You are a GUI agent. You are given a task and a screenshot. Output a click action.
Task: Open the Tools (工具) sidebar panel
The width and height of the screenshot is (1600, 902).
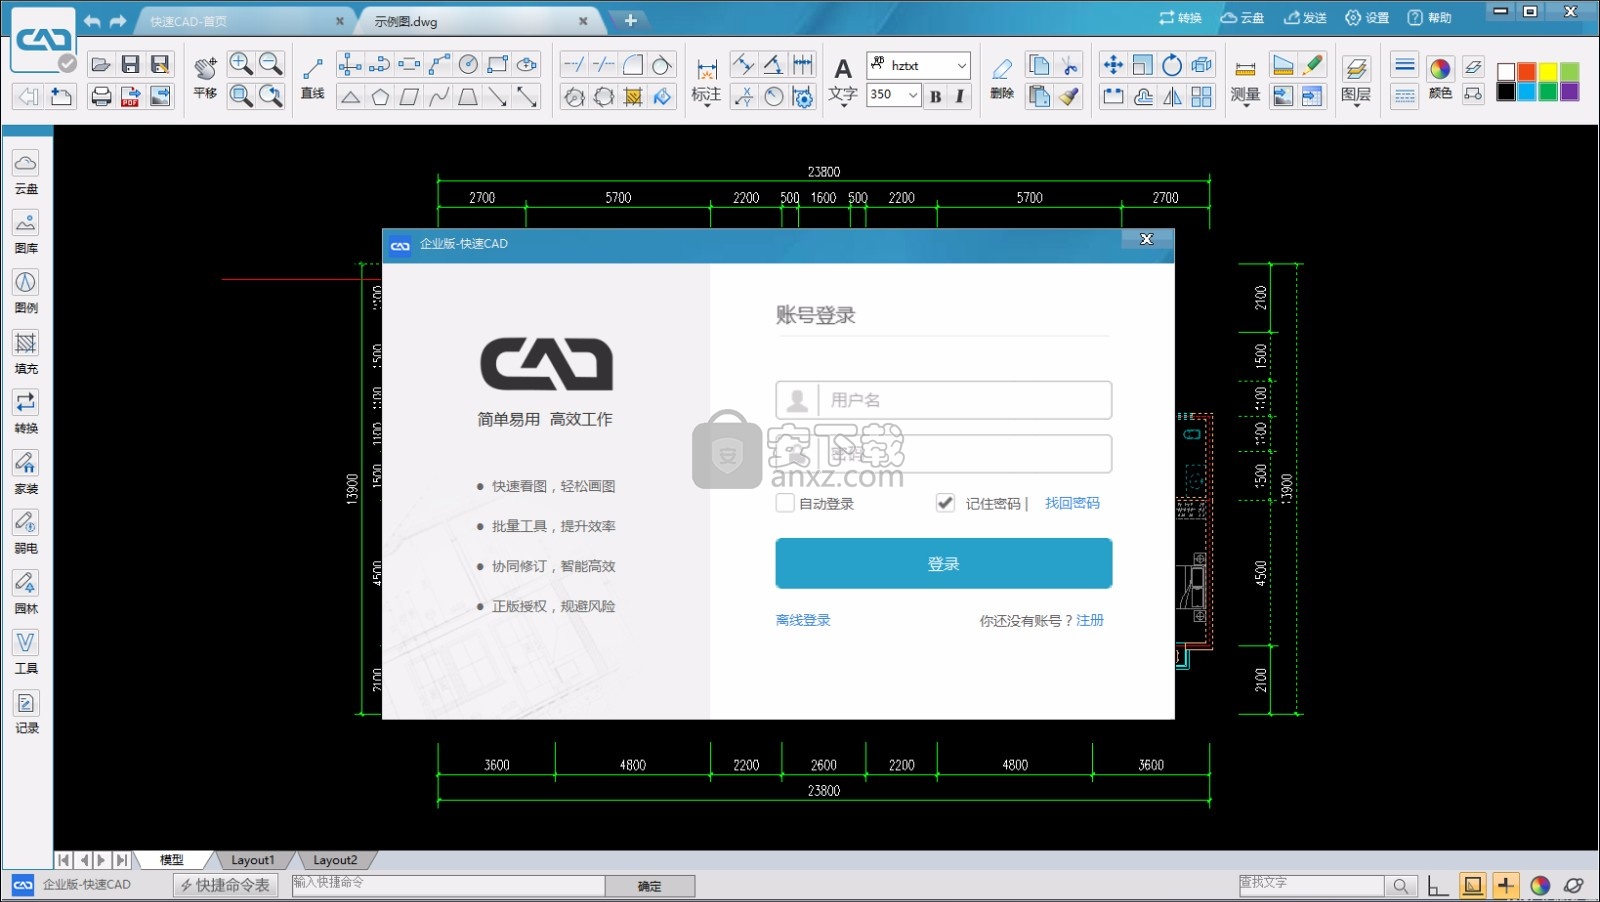tap(26, 653)
